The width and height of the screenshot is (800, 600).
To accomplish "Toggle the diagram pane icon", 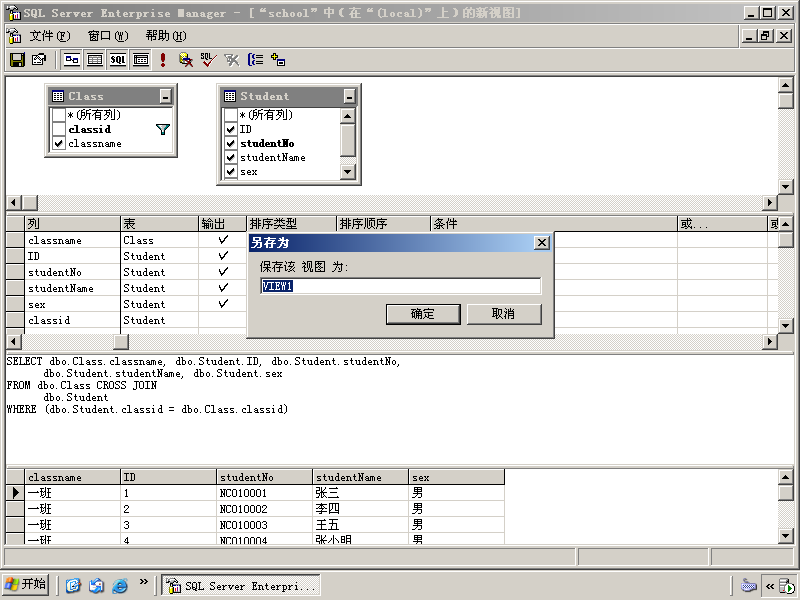I will [72, 60].
